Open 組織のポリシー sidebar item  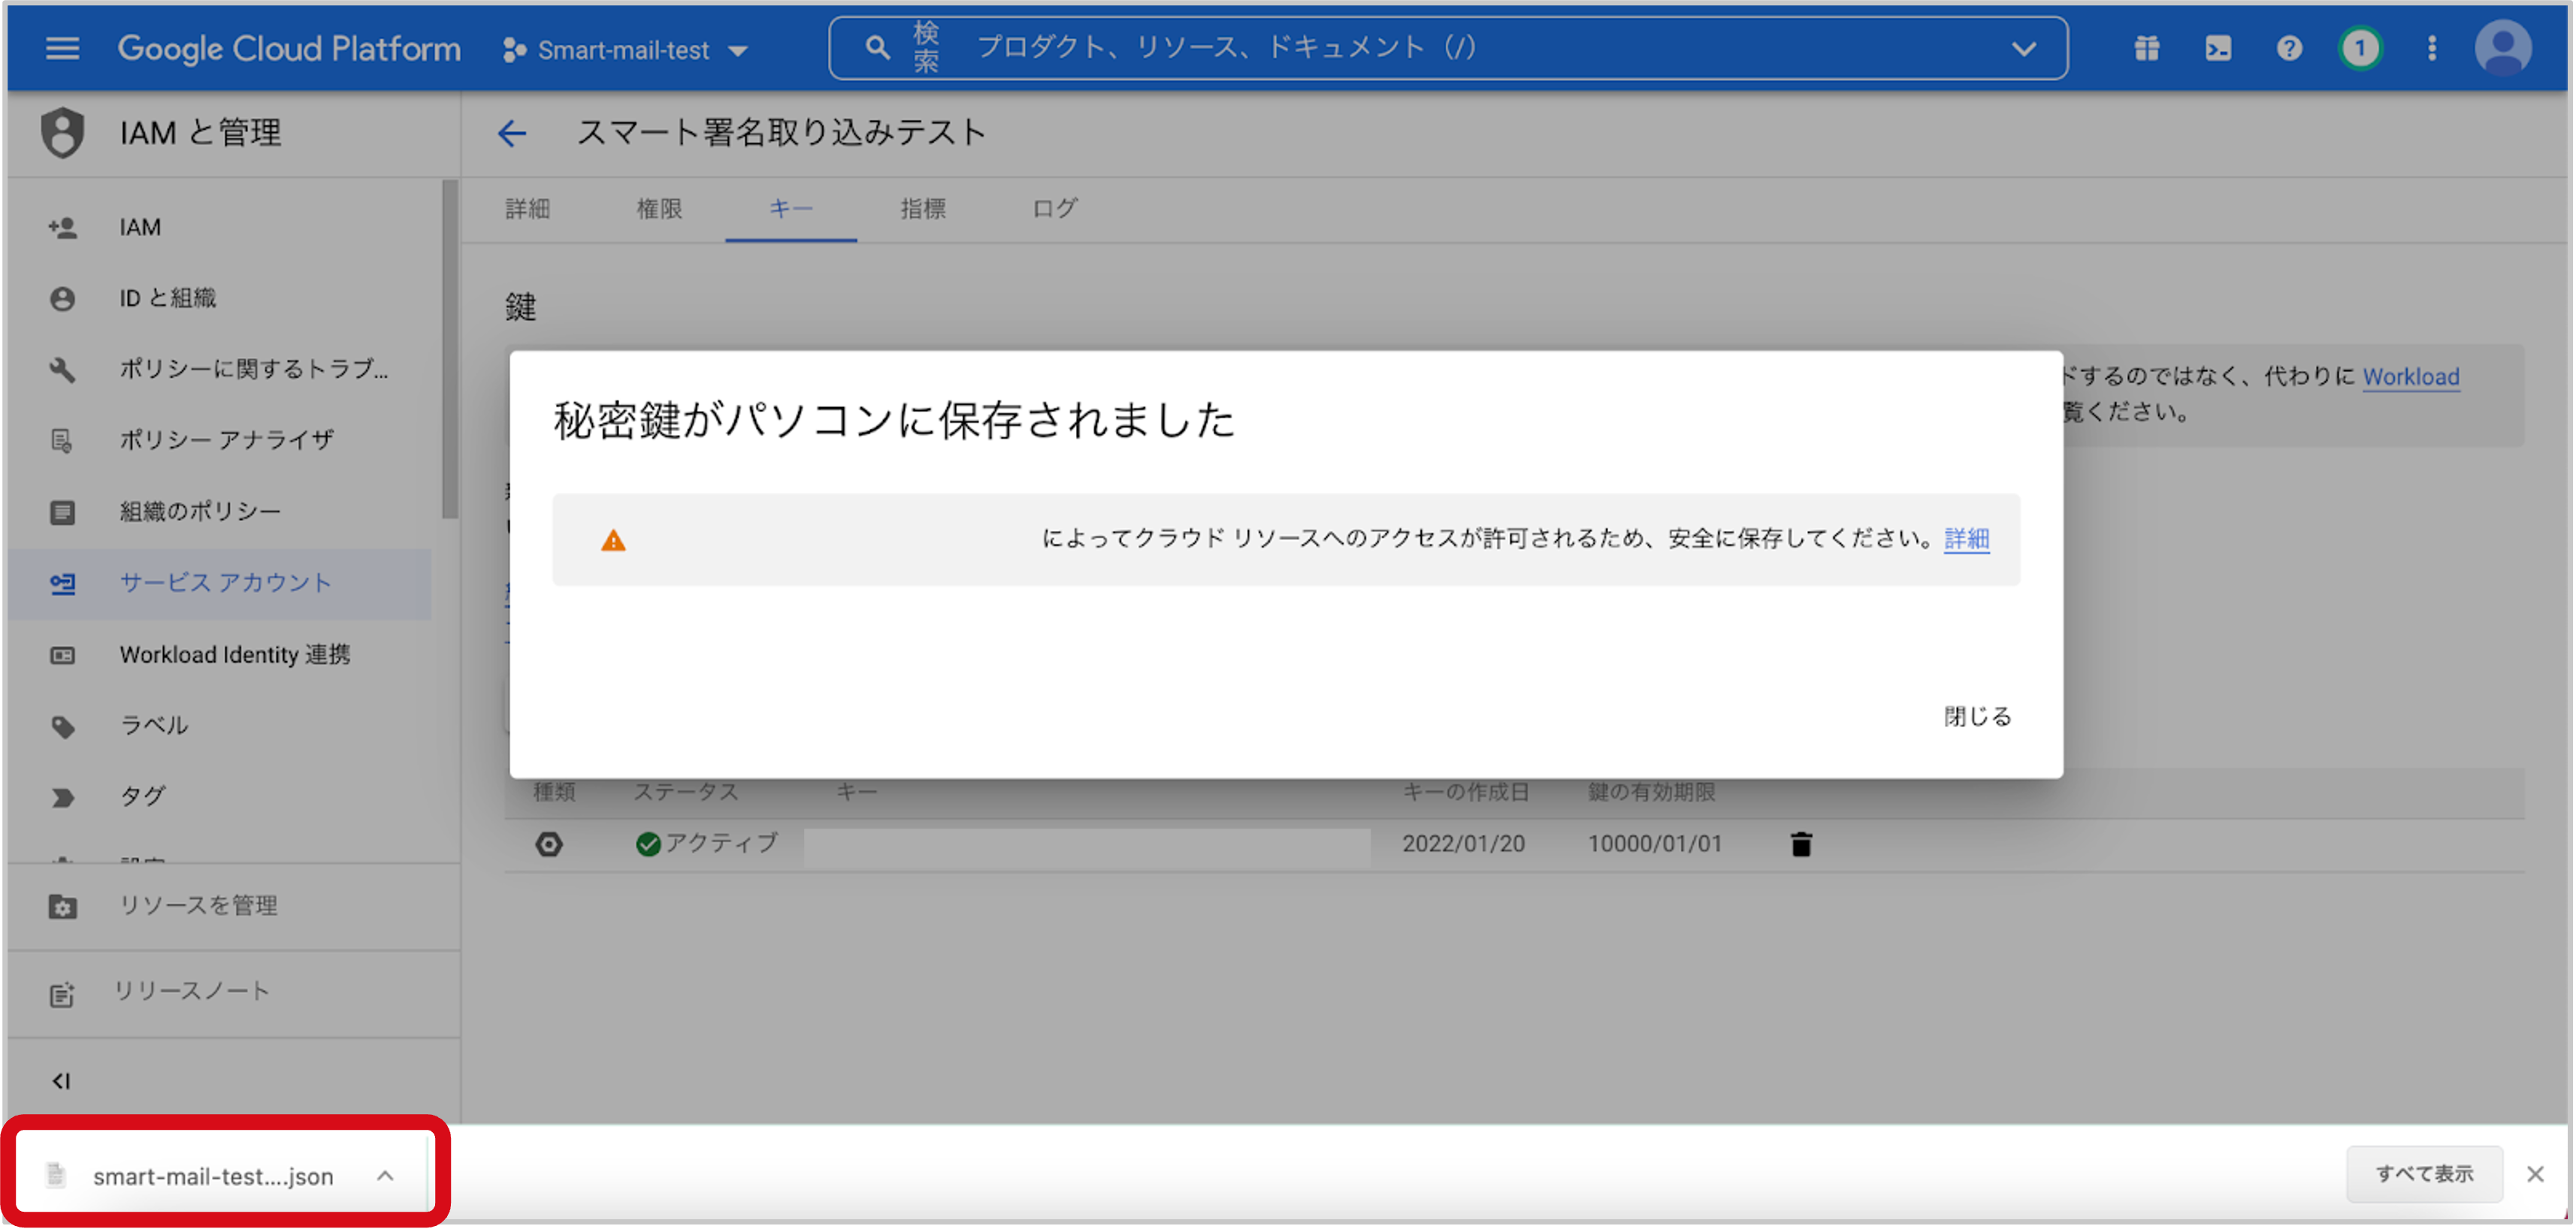[x=220, y=512]
